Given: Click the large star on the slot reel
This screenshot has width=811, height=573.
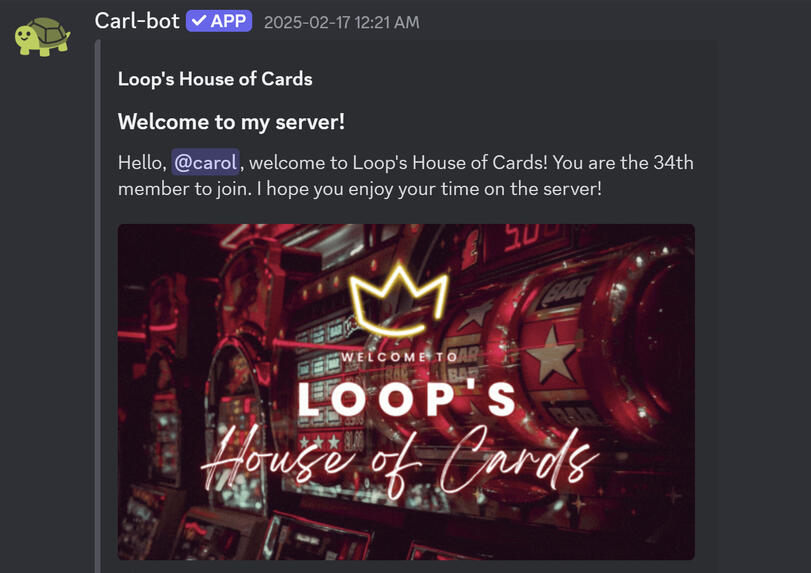Looking at the screenshot, I should coord(552,354).
